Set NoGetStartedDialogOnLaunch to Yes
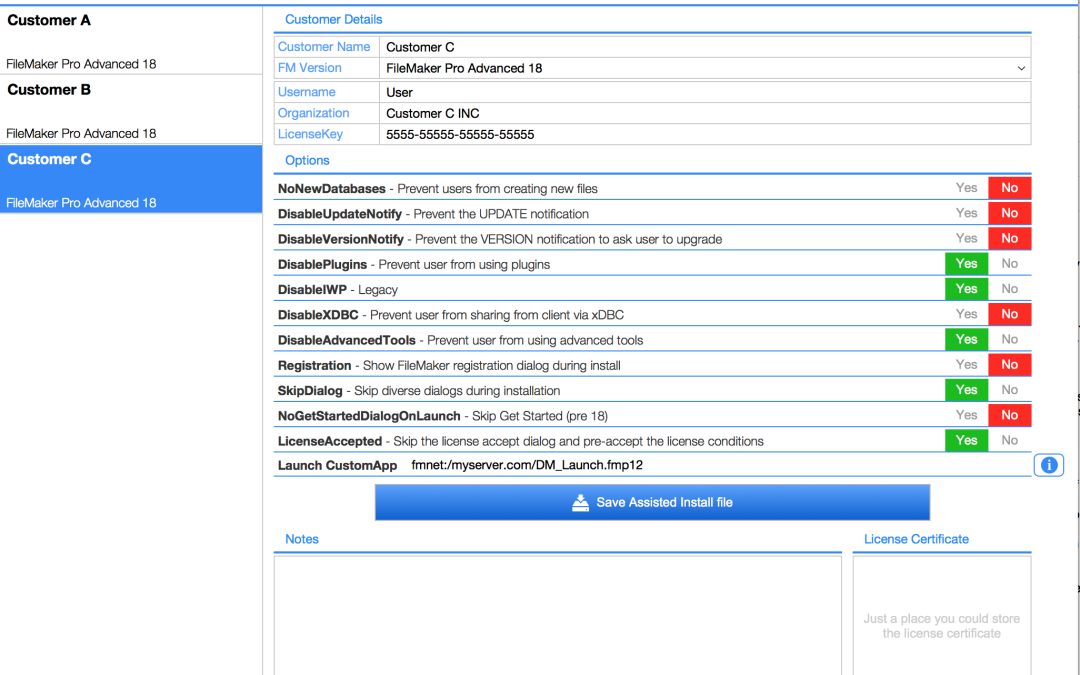The image size is (1080, 675). coord(966,415)
